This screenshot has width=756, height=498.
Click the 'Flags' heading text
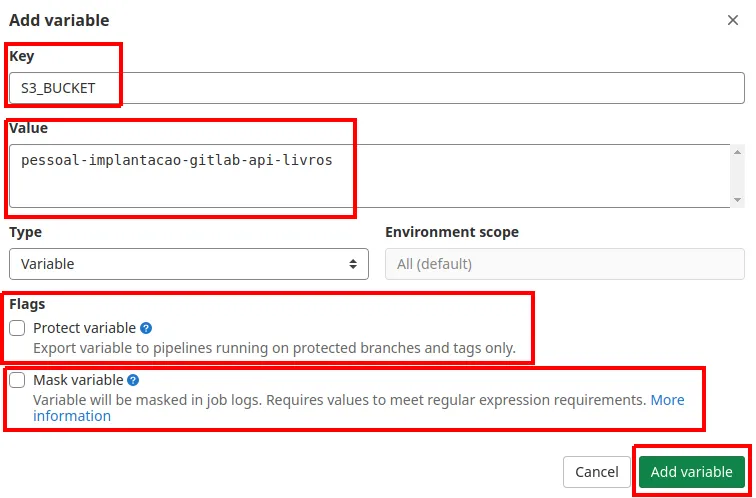[27, 304]
